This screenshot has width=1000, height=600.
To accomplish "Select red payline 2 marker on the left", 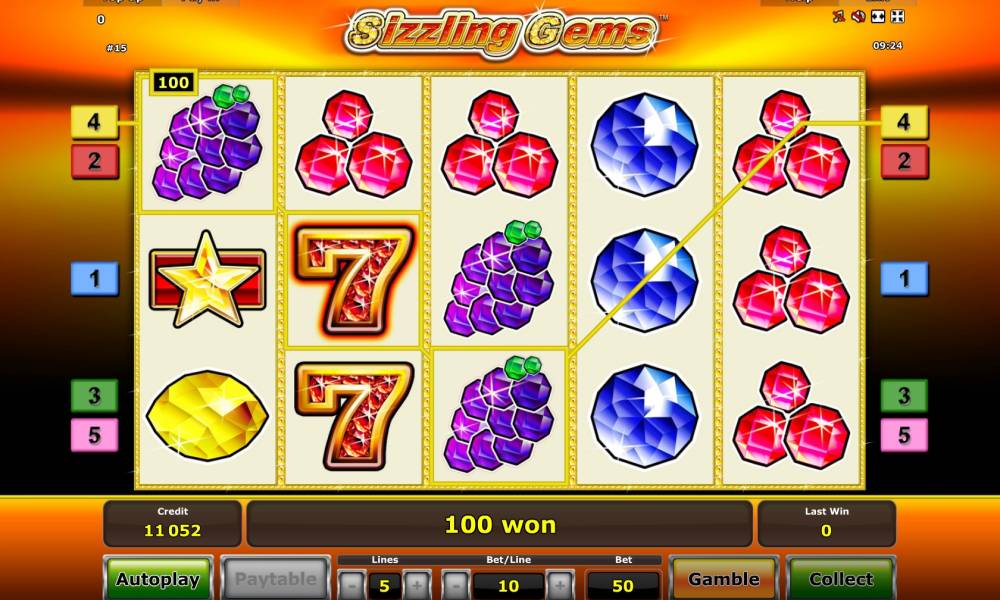I will (94, 161).
